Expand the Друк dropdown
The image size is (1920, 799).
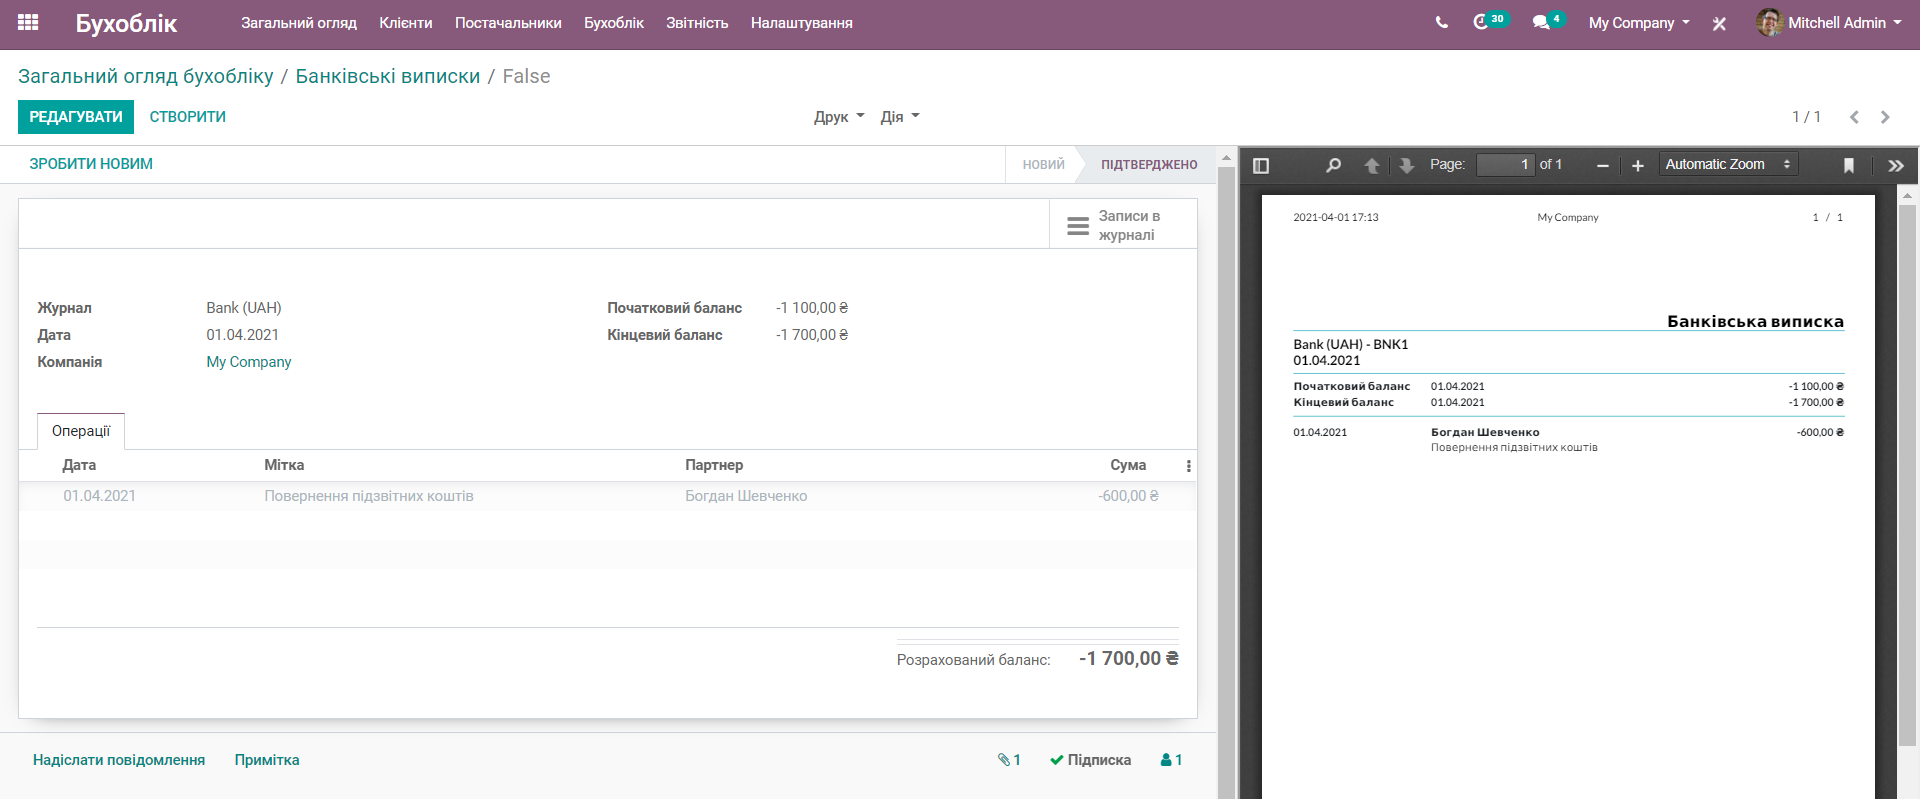(x=839, y=117)
